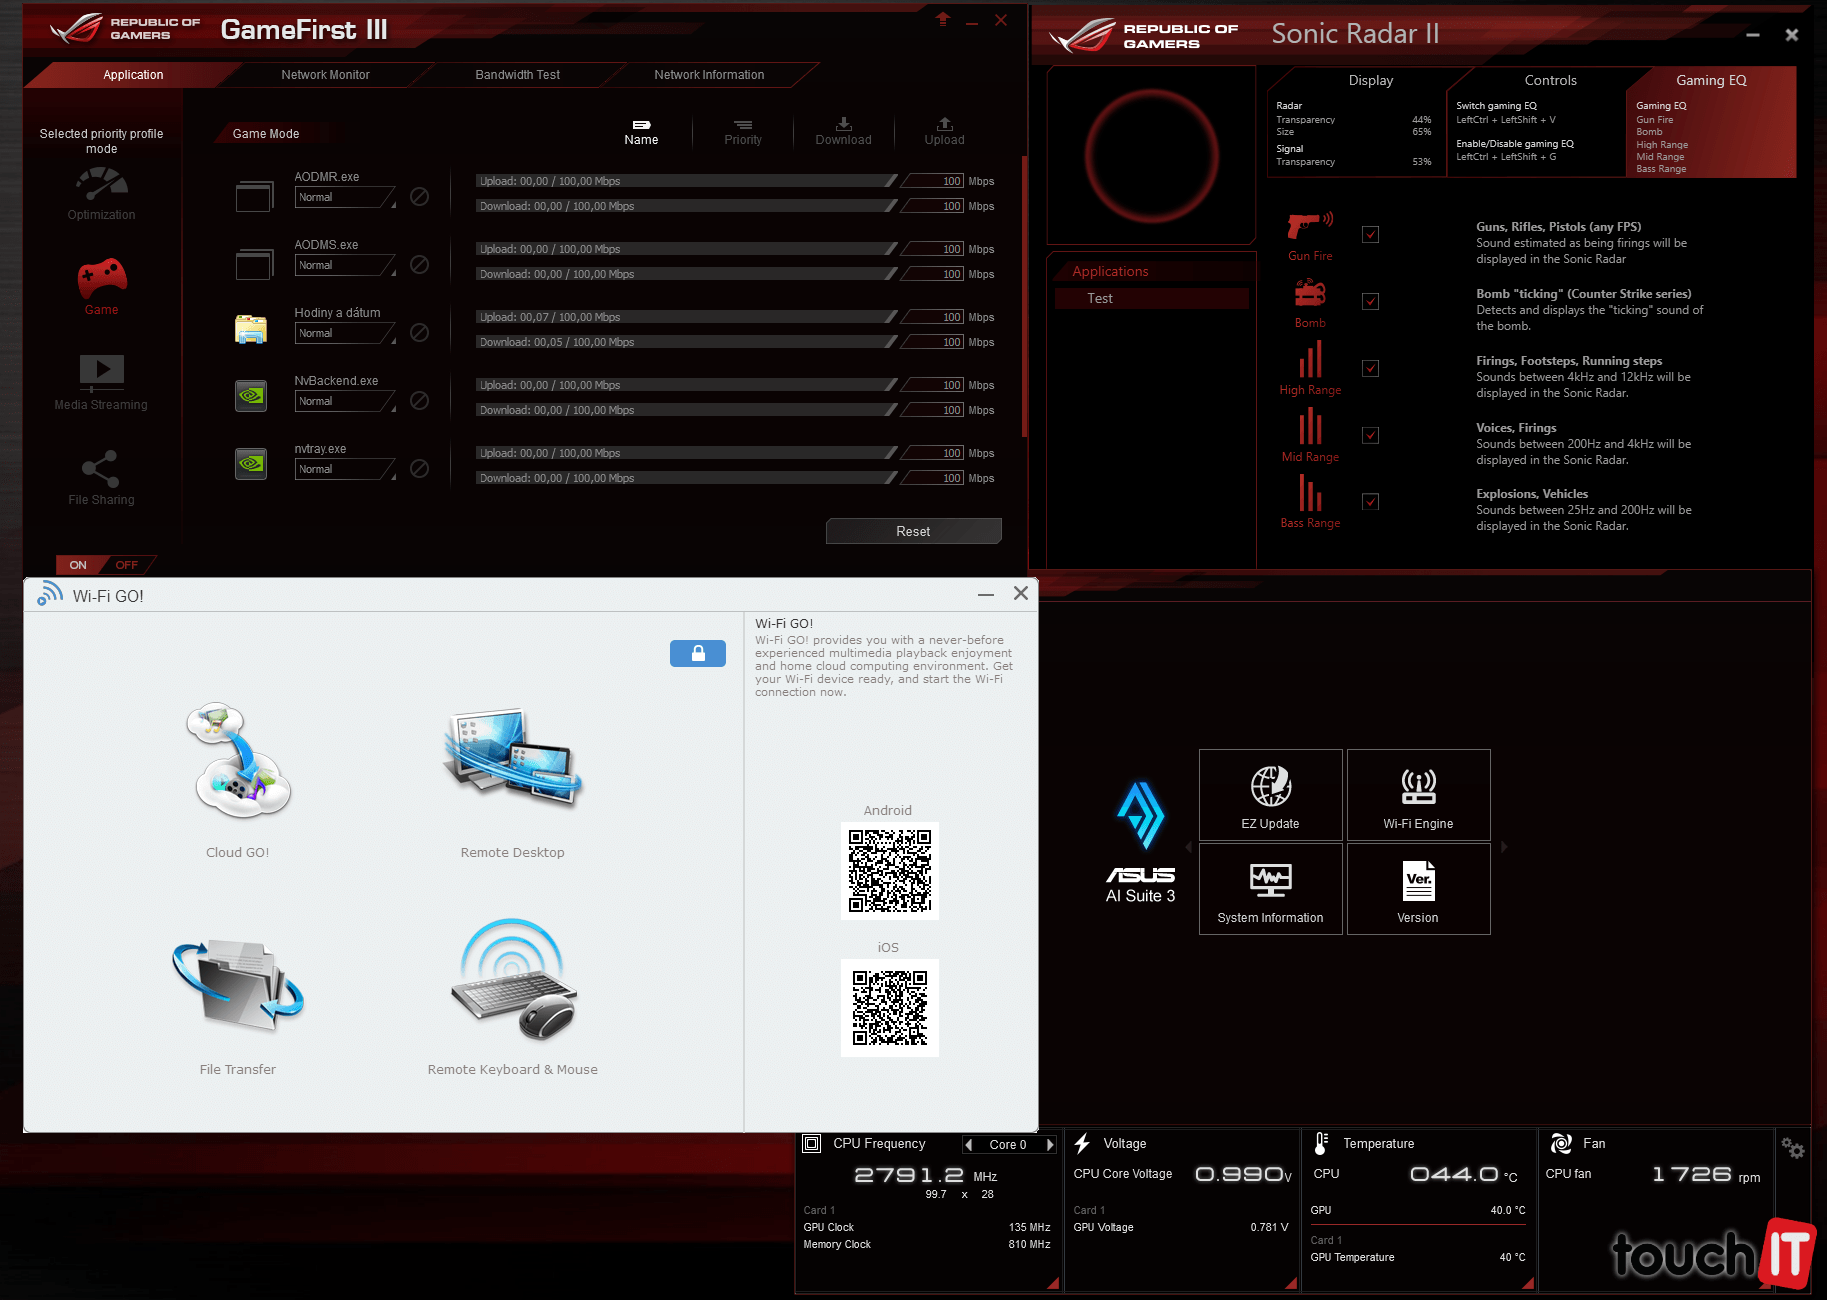Switch to Network Monitor tab

[325, 75]
